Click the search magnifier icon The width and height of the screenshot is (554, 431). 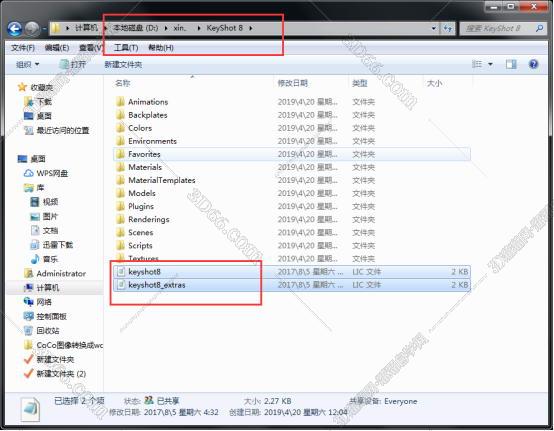[539, 28]
